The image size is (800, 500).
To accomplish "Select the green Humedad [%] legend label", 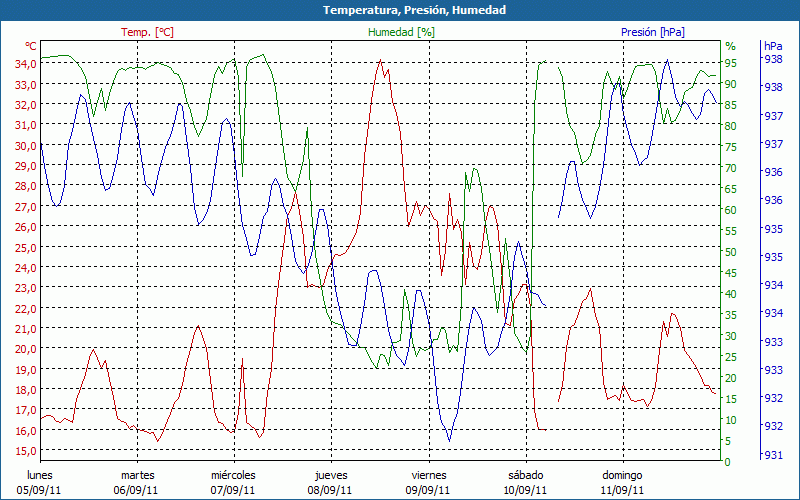I will point(402,32).
